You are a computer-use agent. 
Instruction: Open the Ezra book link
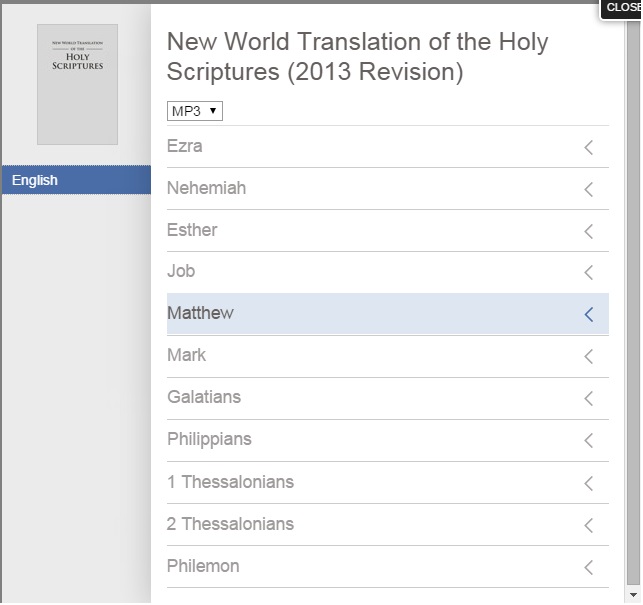pos(185,146)
